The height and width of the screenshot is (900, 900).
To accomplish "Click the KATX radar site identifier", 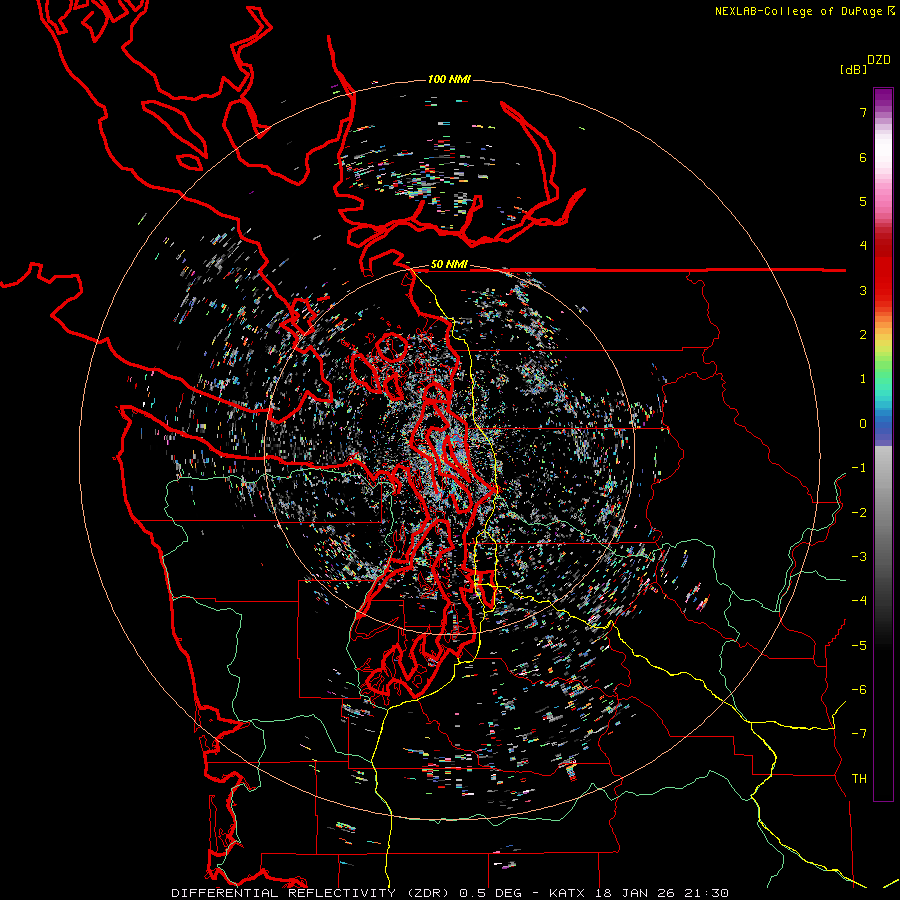I will tap(567, 893).
